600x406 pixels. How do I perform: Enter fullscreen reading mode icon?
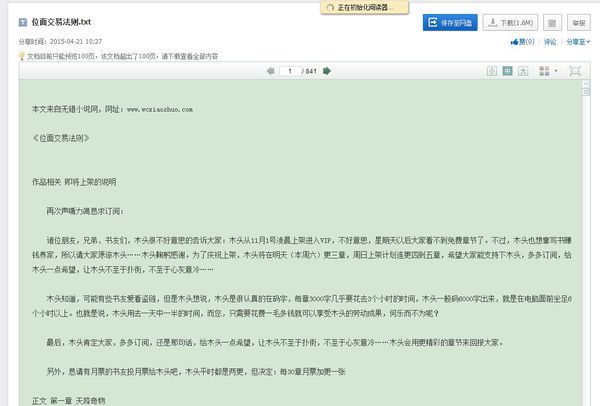pos(575,71)
